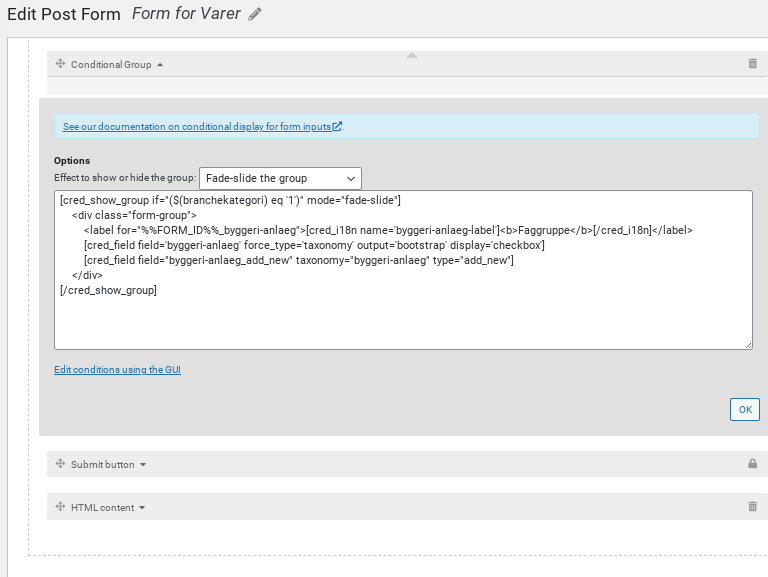Click the move handle of HTML content row

(x=60, y=506)
